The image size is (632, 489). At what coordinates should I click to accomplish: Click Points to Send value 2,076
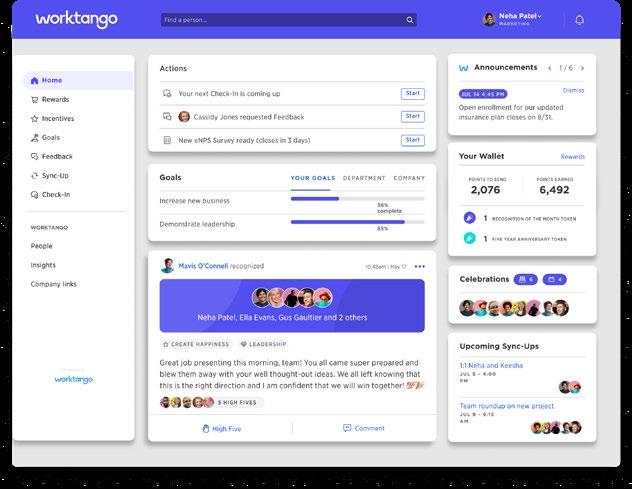(x=485, y=190)
